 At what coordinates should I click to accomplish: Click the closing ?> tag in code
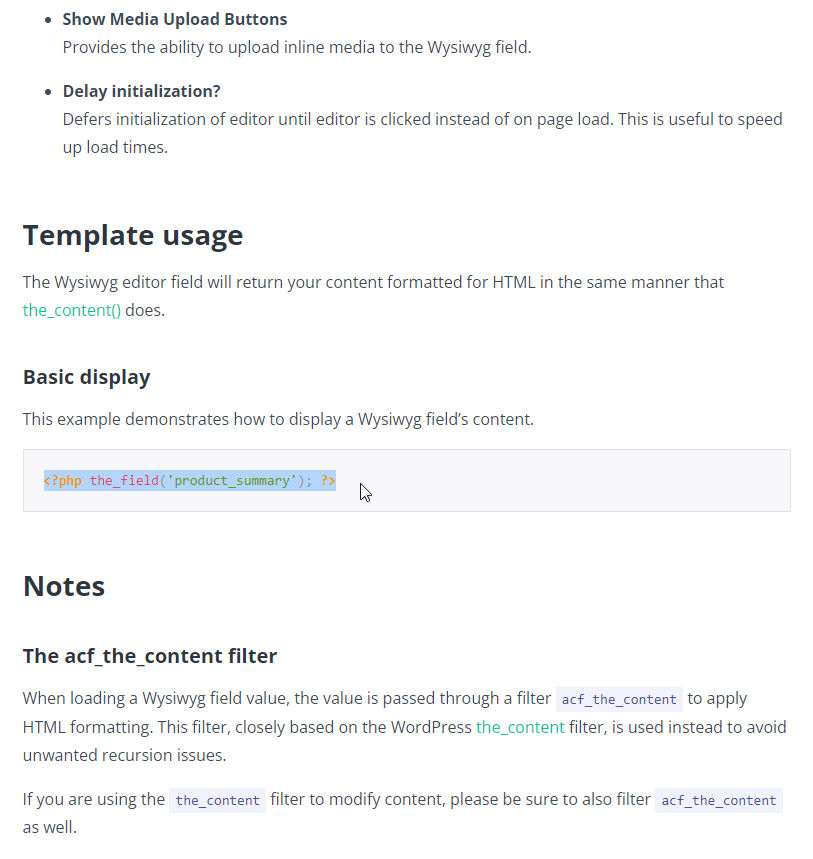328,480
